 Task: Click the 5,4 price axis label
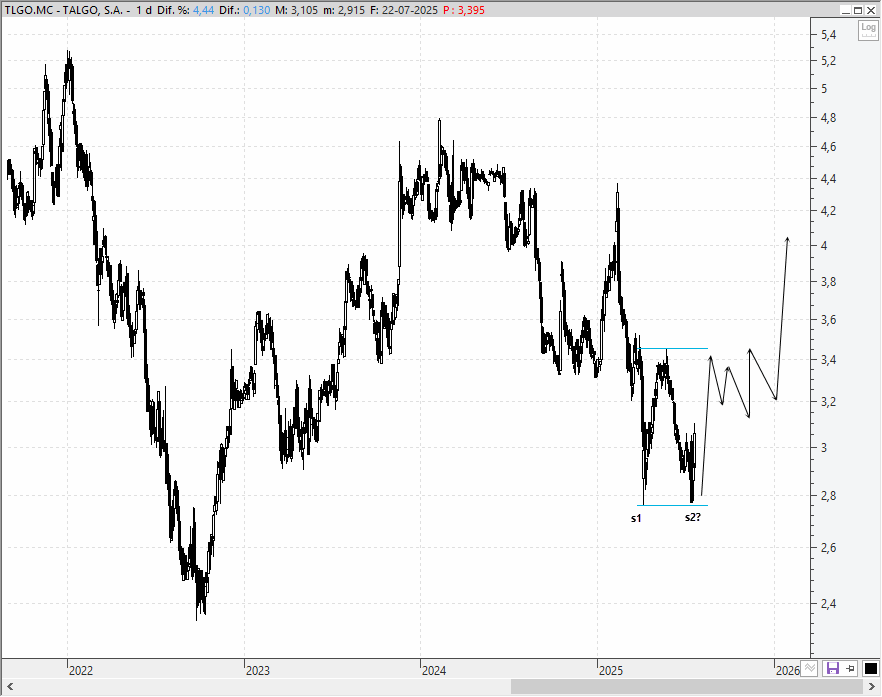(829, 35)
